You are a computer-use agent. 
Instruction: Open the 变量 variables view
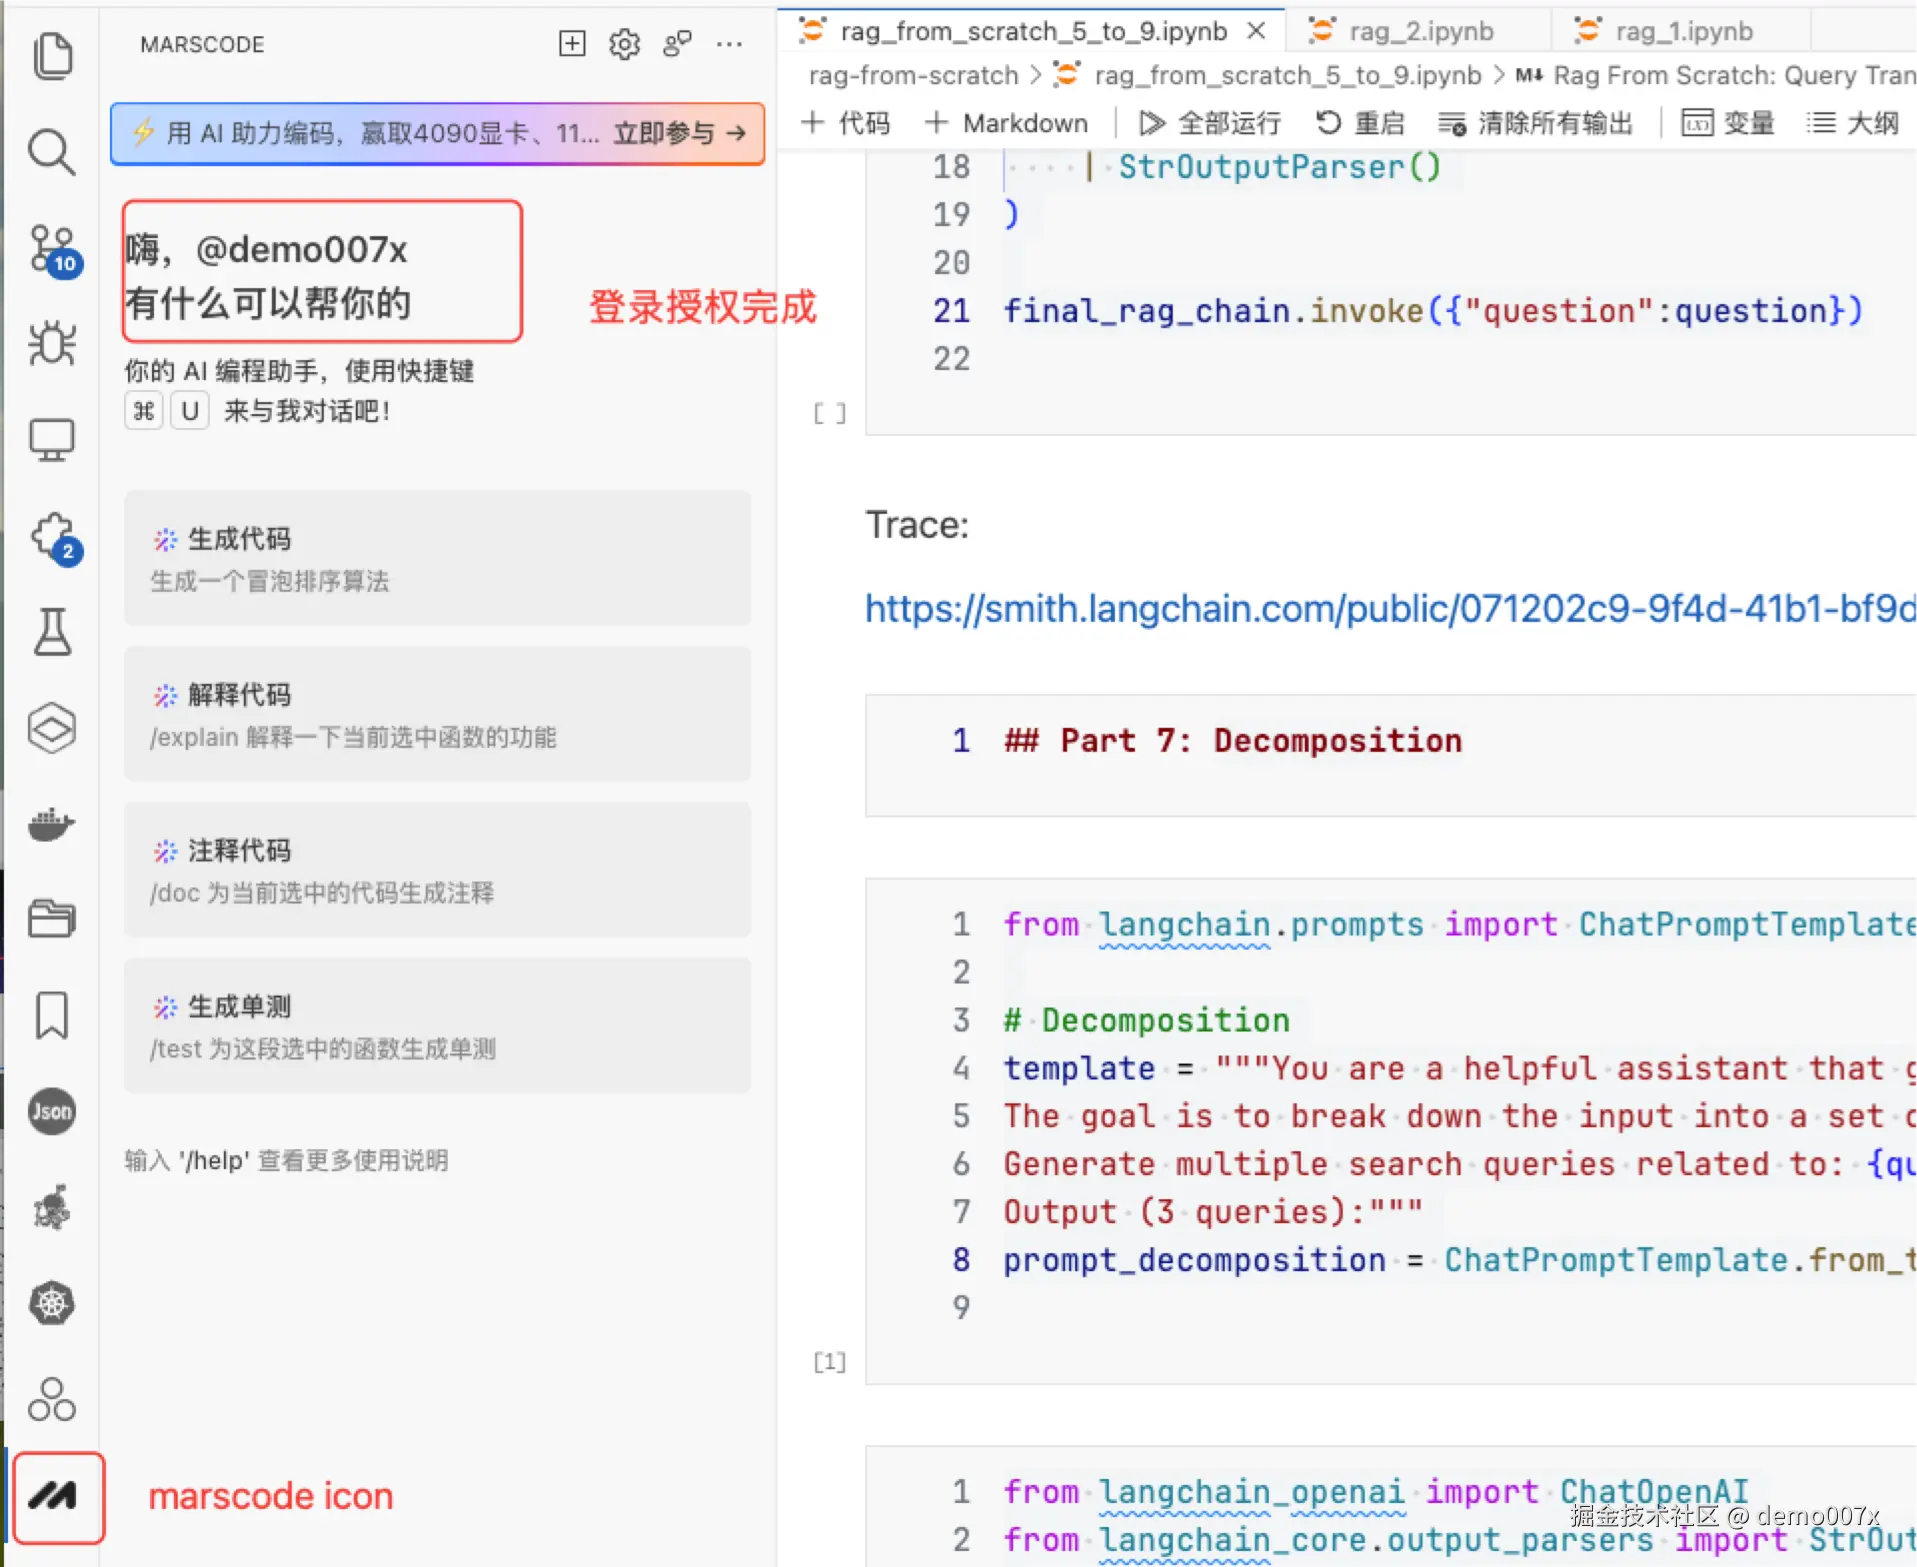point(1728,123)
